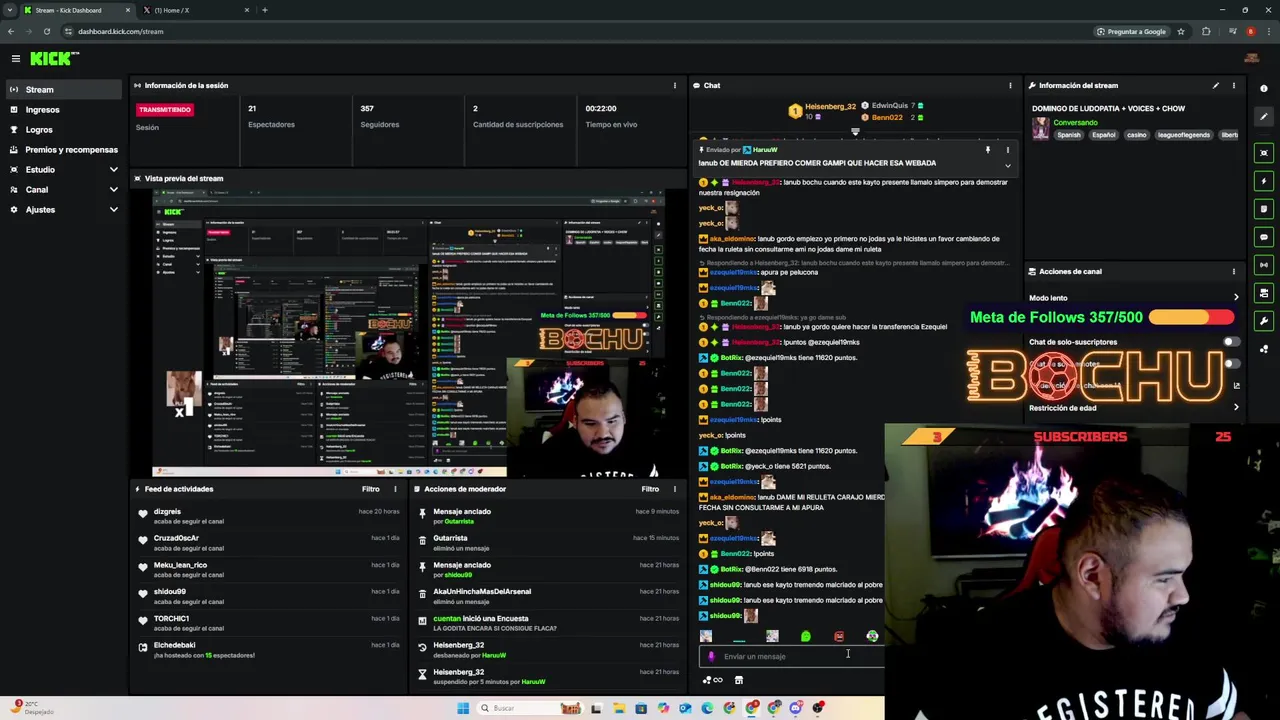
Task: Click the info icon in right toolbar
Action: (x=1264, y=89)
